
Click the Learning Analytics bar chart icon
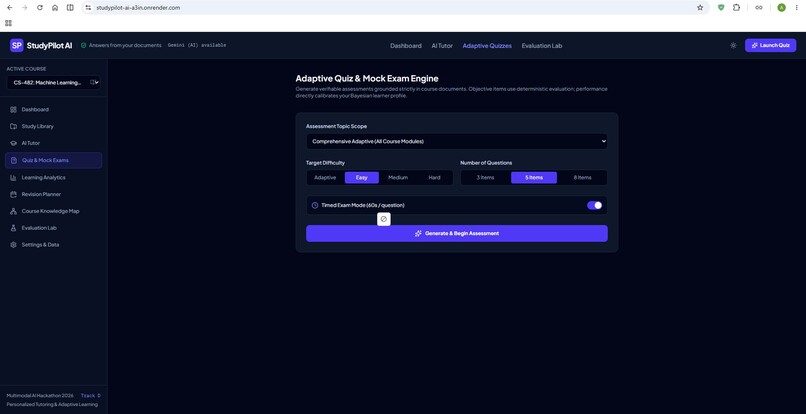coord(13,177)
